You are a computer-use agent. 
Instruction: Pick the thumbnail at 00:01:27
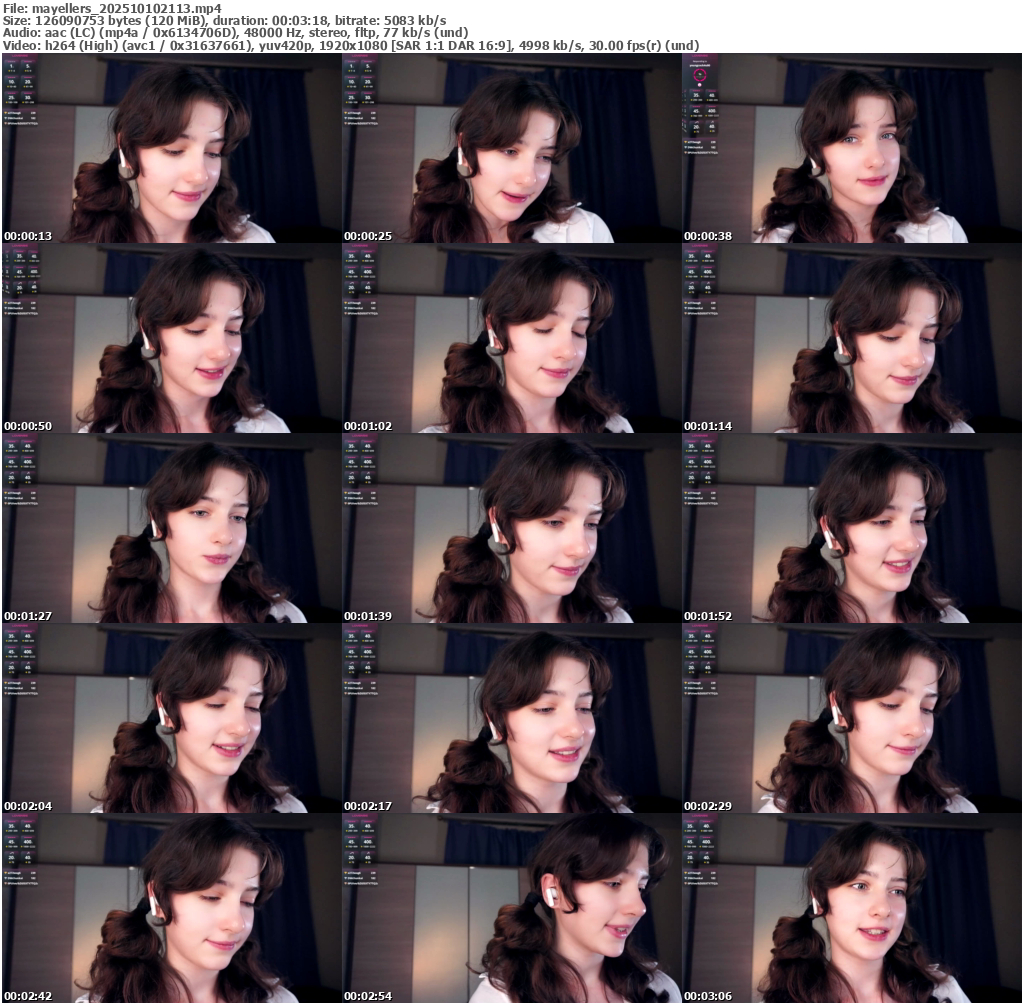(x=171, y=528)
